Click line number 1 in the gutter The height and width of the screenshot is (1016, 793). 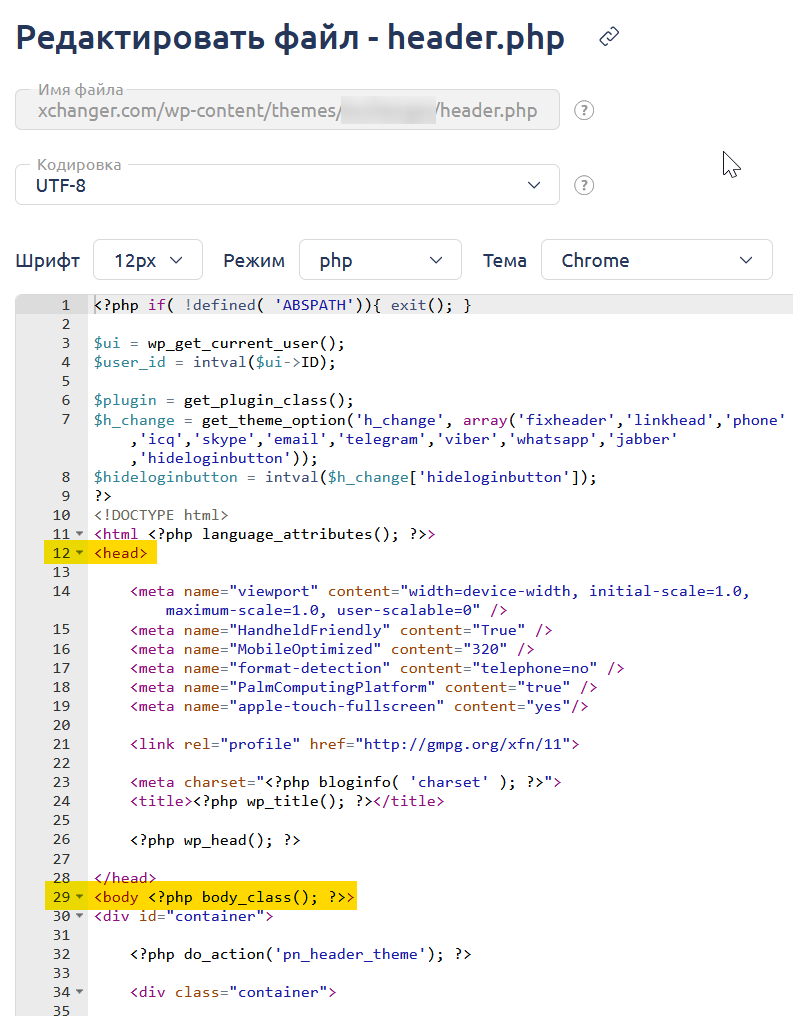point(65,305)
